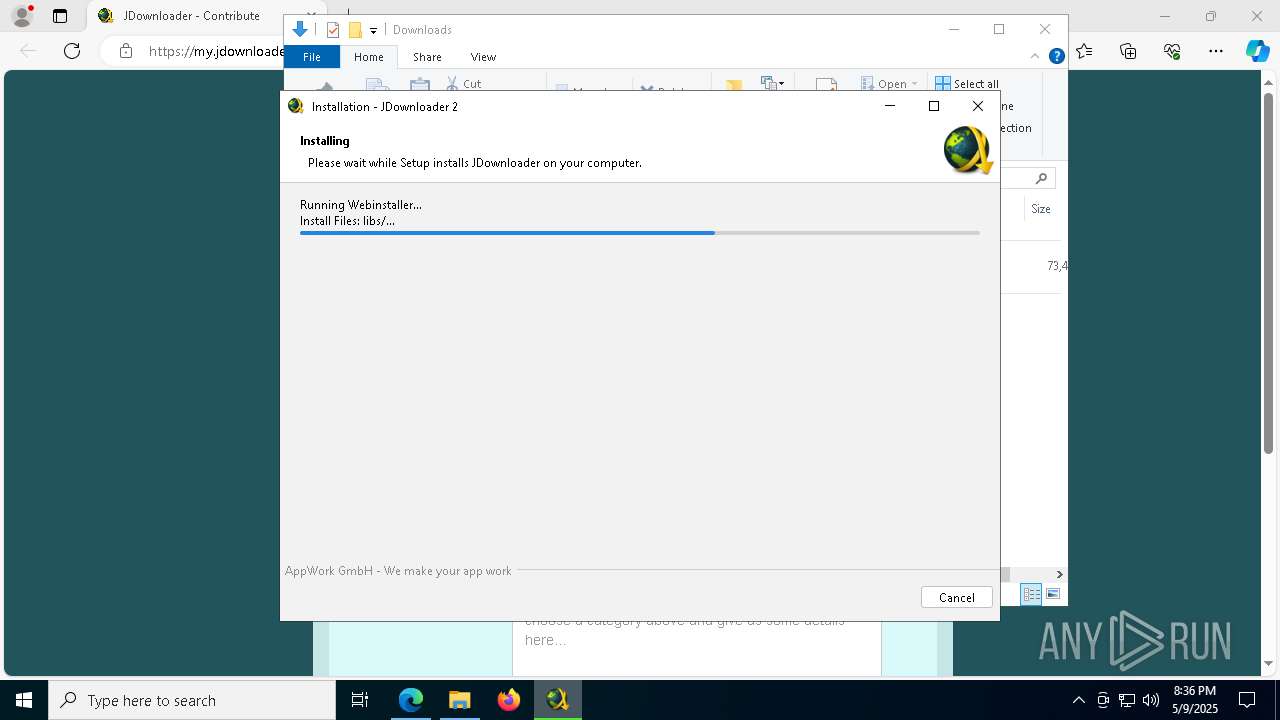1280x720 pixels.
Task: Click the "Install Files: libs/..." status line
Action: pyautogui.click(x=347, y=221)
